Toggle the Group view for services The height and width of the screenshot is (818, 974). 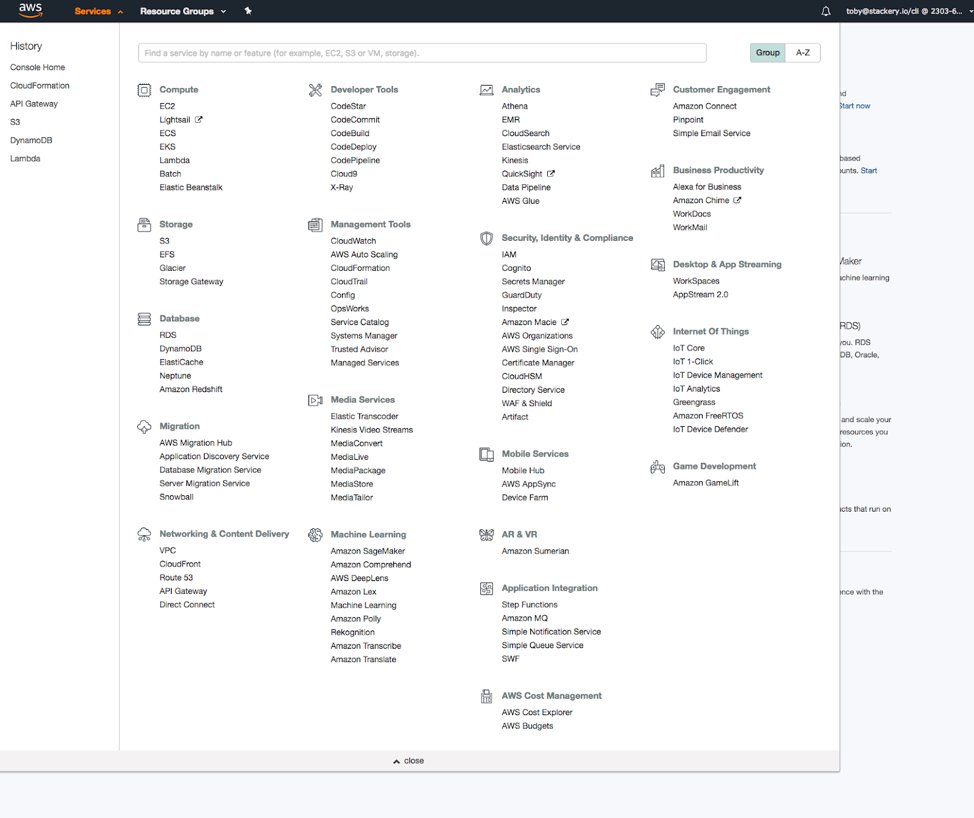point(767,52)
